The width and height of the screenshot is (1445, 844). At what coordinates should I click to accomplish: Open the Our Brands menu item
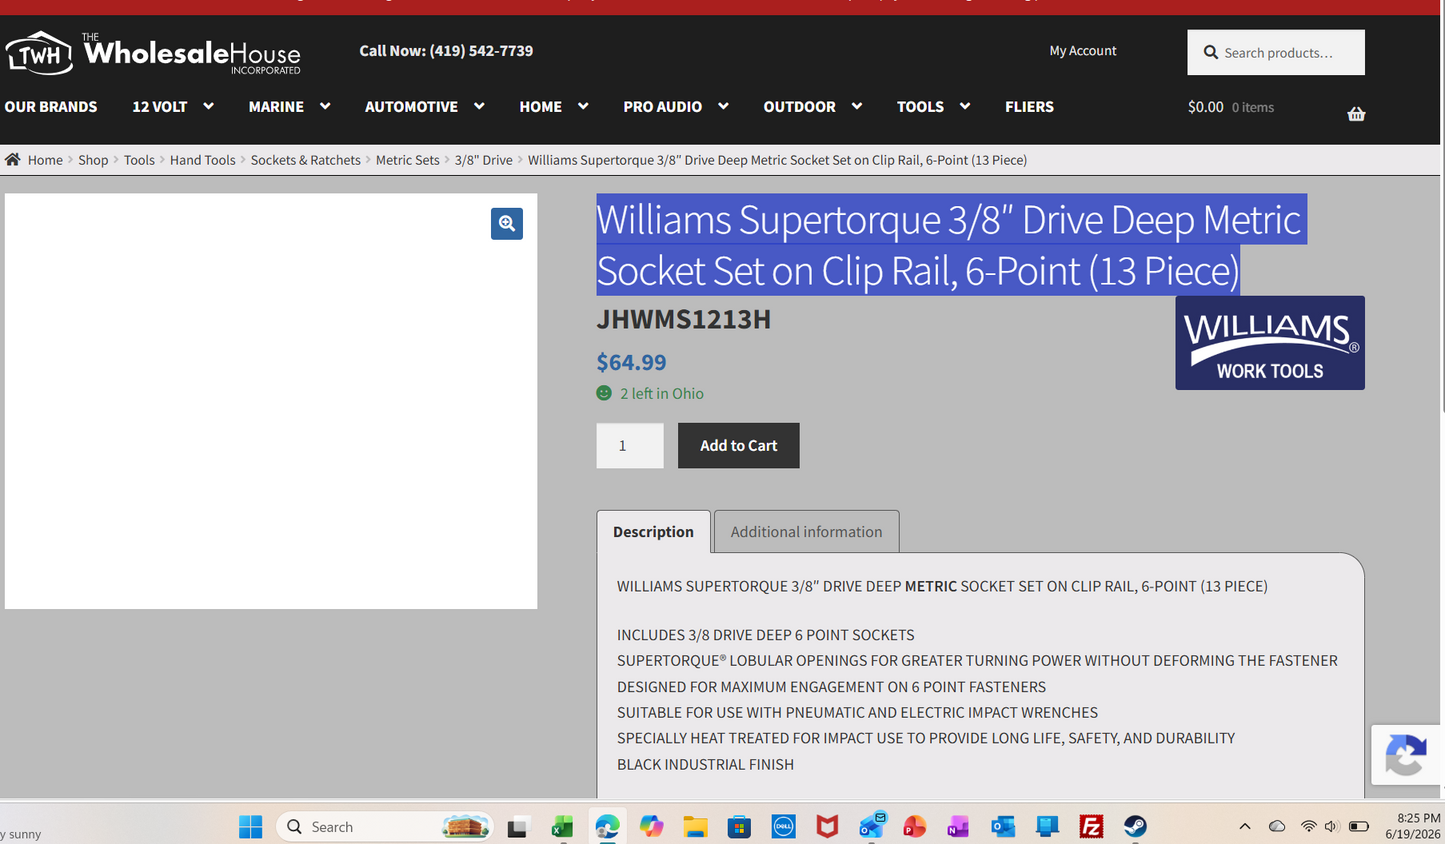click(x=51, y=107)
